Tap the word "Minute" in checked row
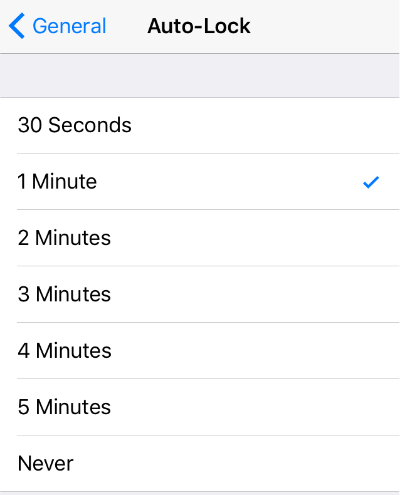400x495 pixels. [x=64, y=182]
